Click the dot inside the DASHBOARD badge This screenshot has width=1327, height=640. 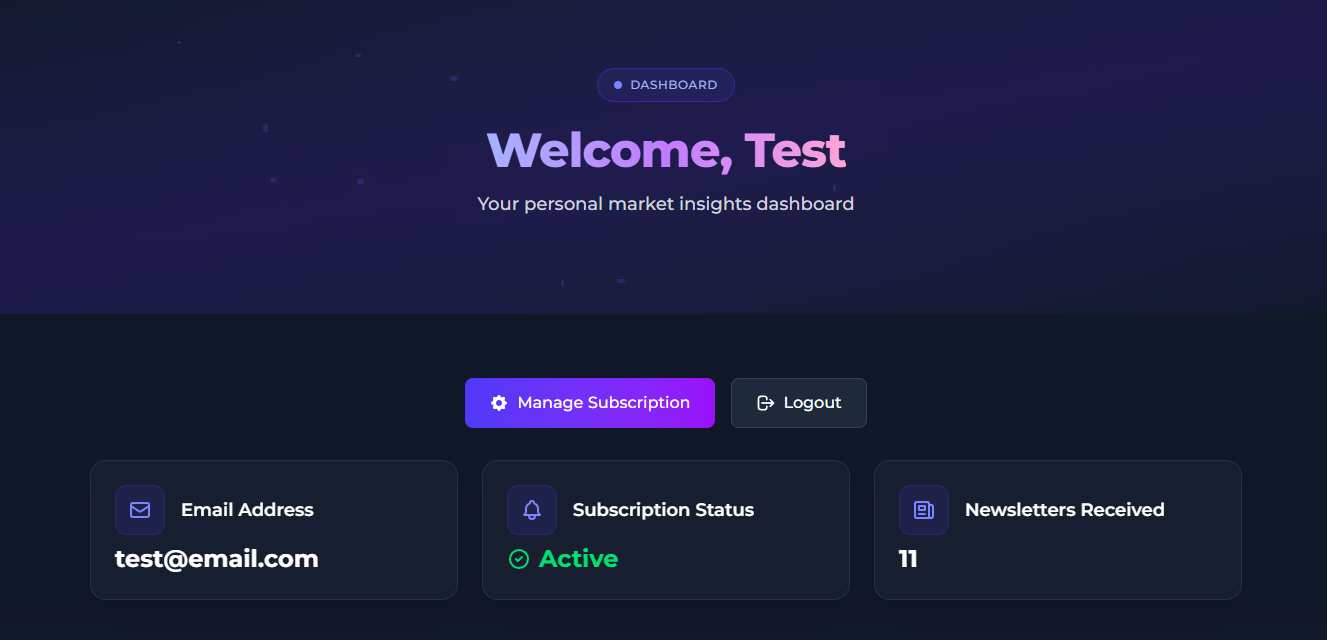coord(618,85)
